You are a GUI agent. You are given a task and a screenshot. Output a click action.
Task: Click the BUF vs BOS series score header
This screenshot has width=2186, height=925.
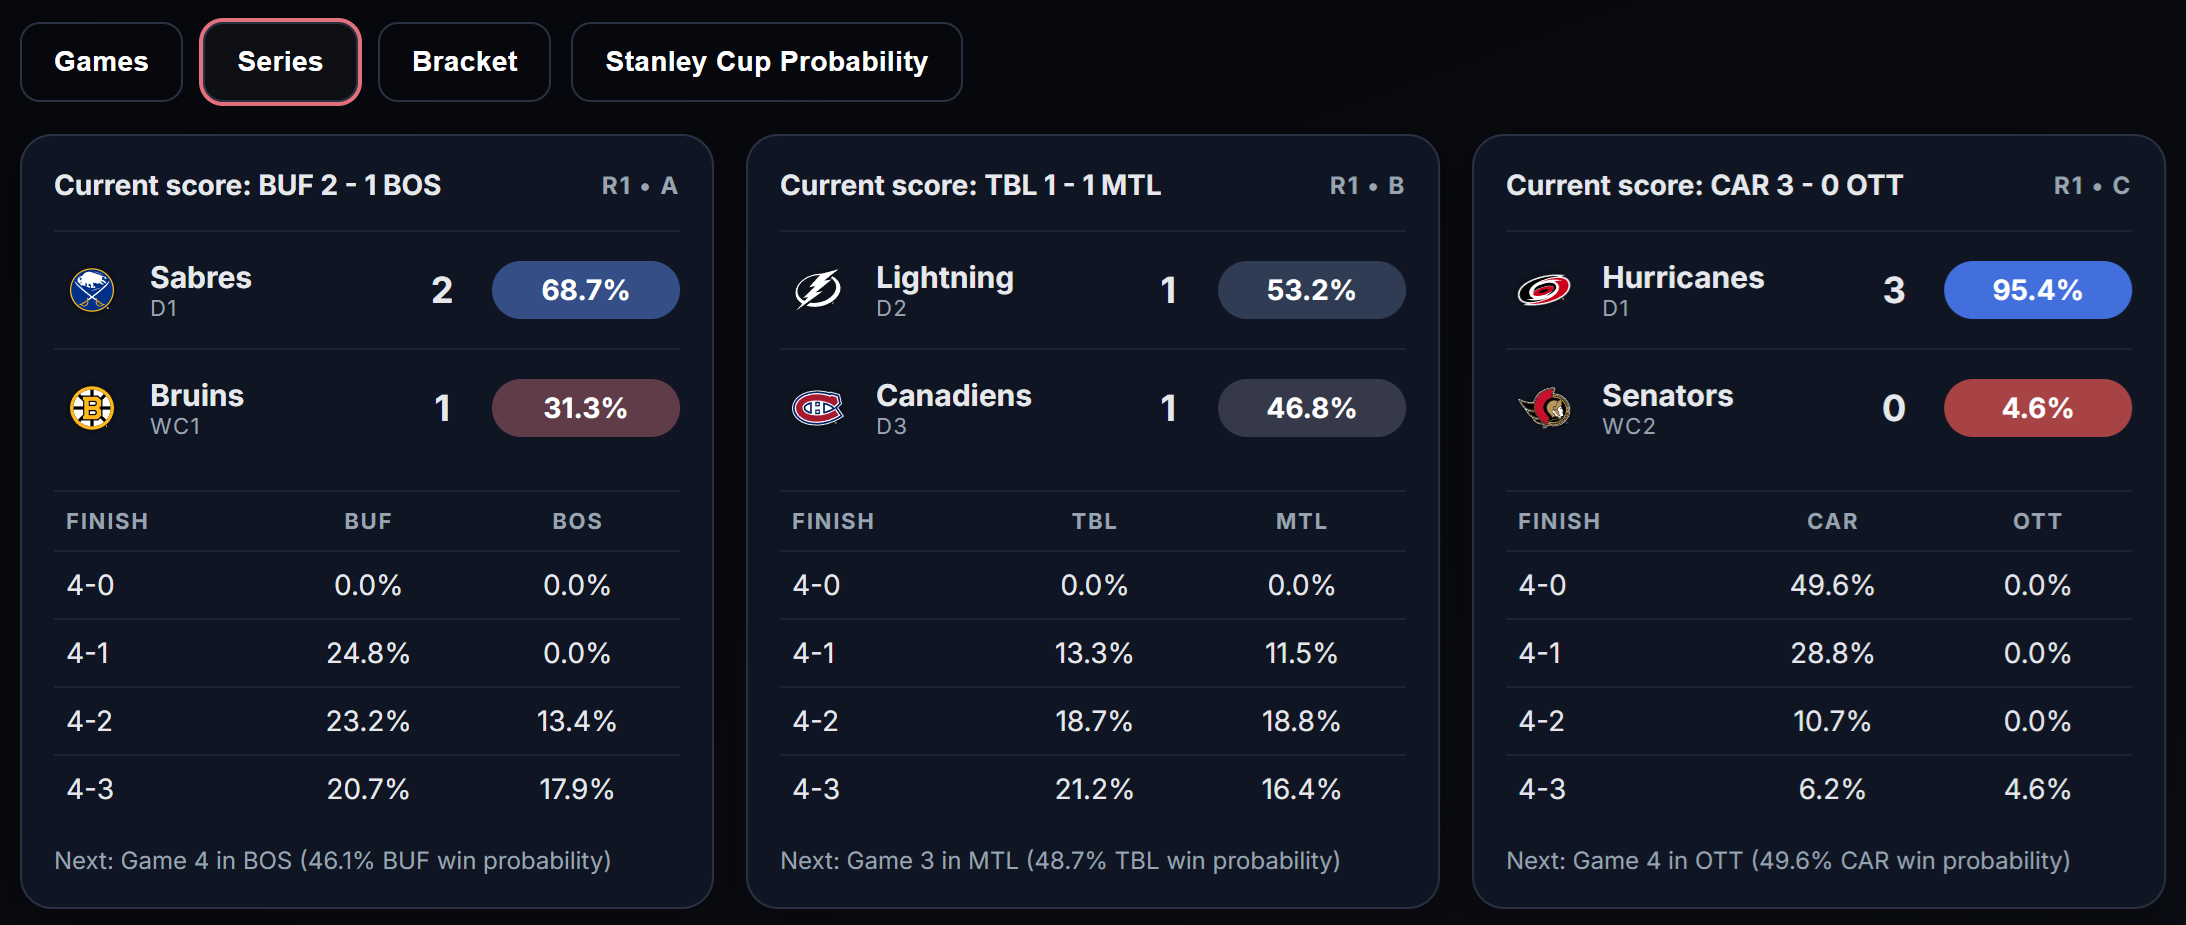(x=247, y=186)
